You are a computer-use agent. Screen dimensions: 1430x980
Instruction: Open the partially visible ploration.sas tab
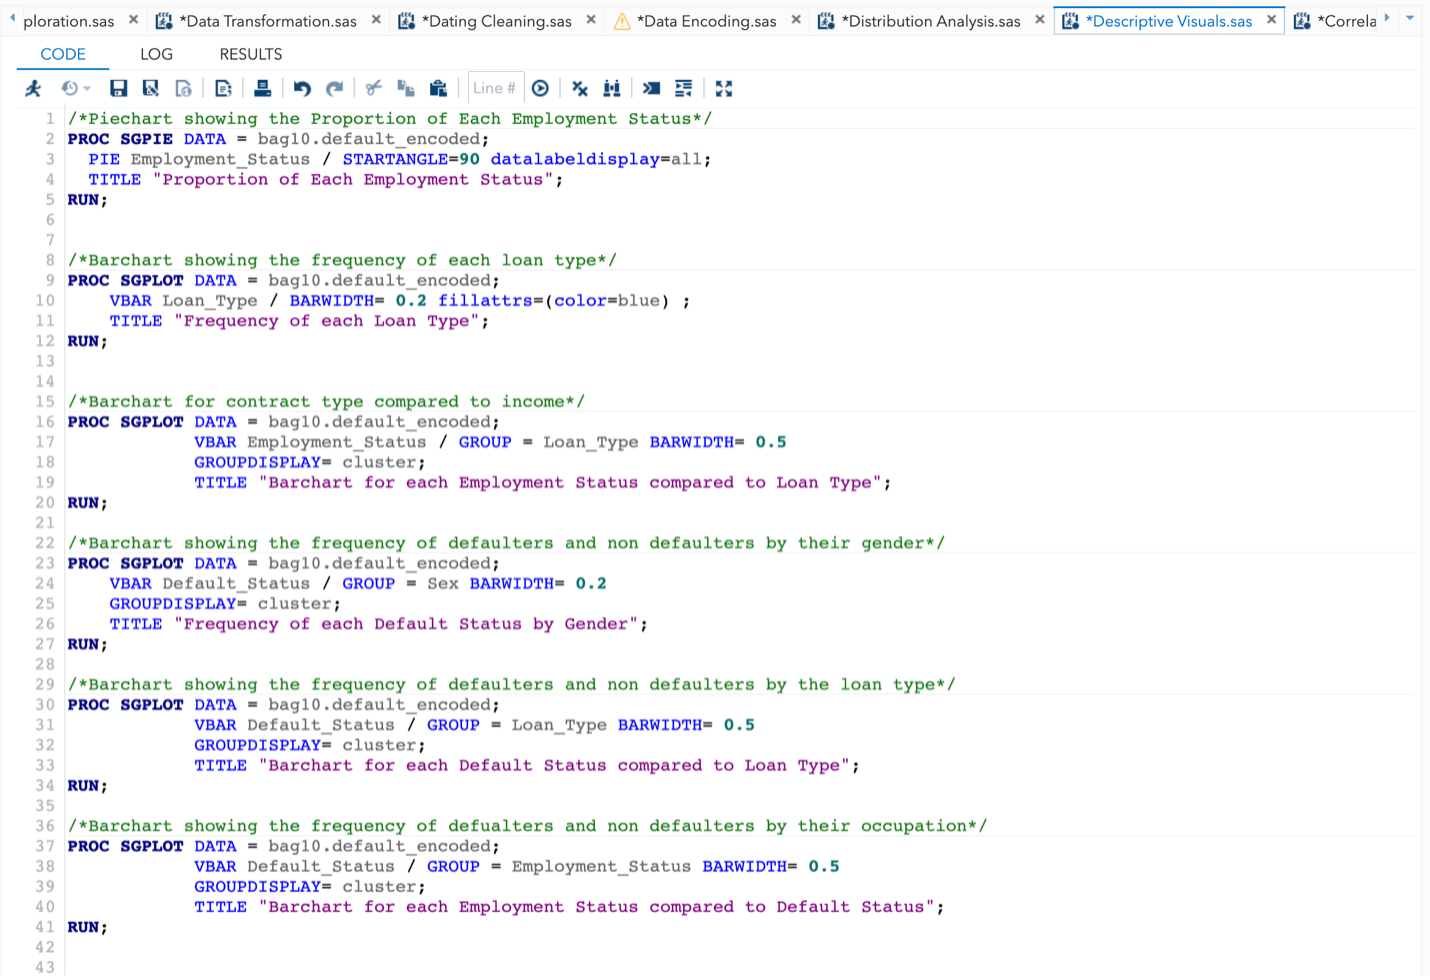click(x=68, y=21)
